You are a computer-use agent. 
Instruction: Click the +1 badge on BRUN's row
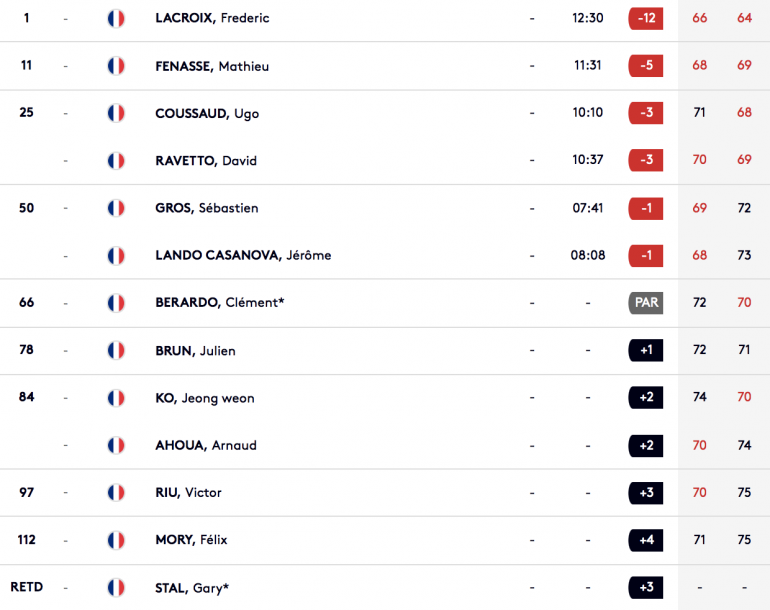(x=646, y=350)
